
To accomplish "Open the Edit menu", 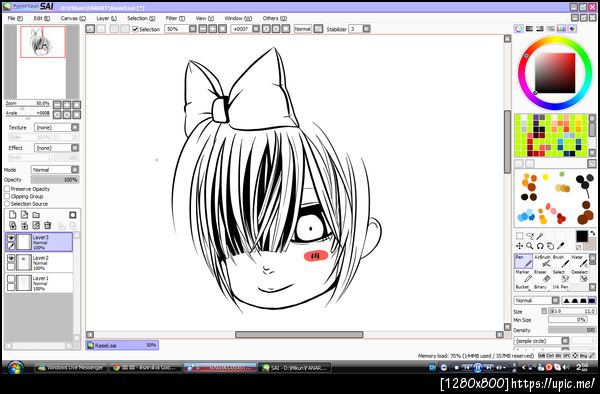I will click(x=42, y=18).
